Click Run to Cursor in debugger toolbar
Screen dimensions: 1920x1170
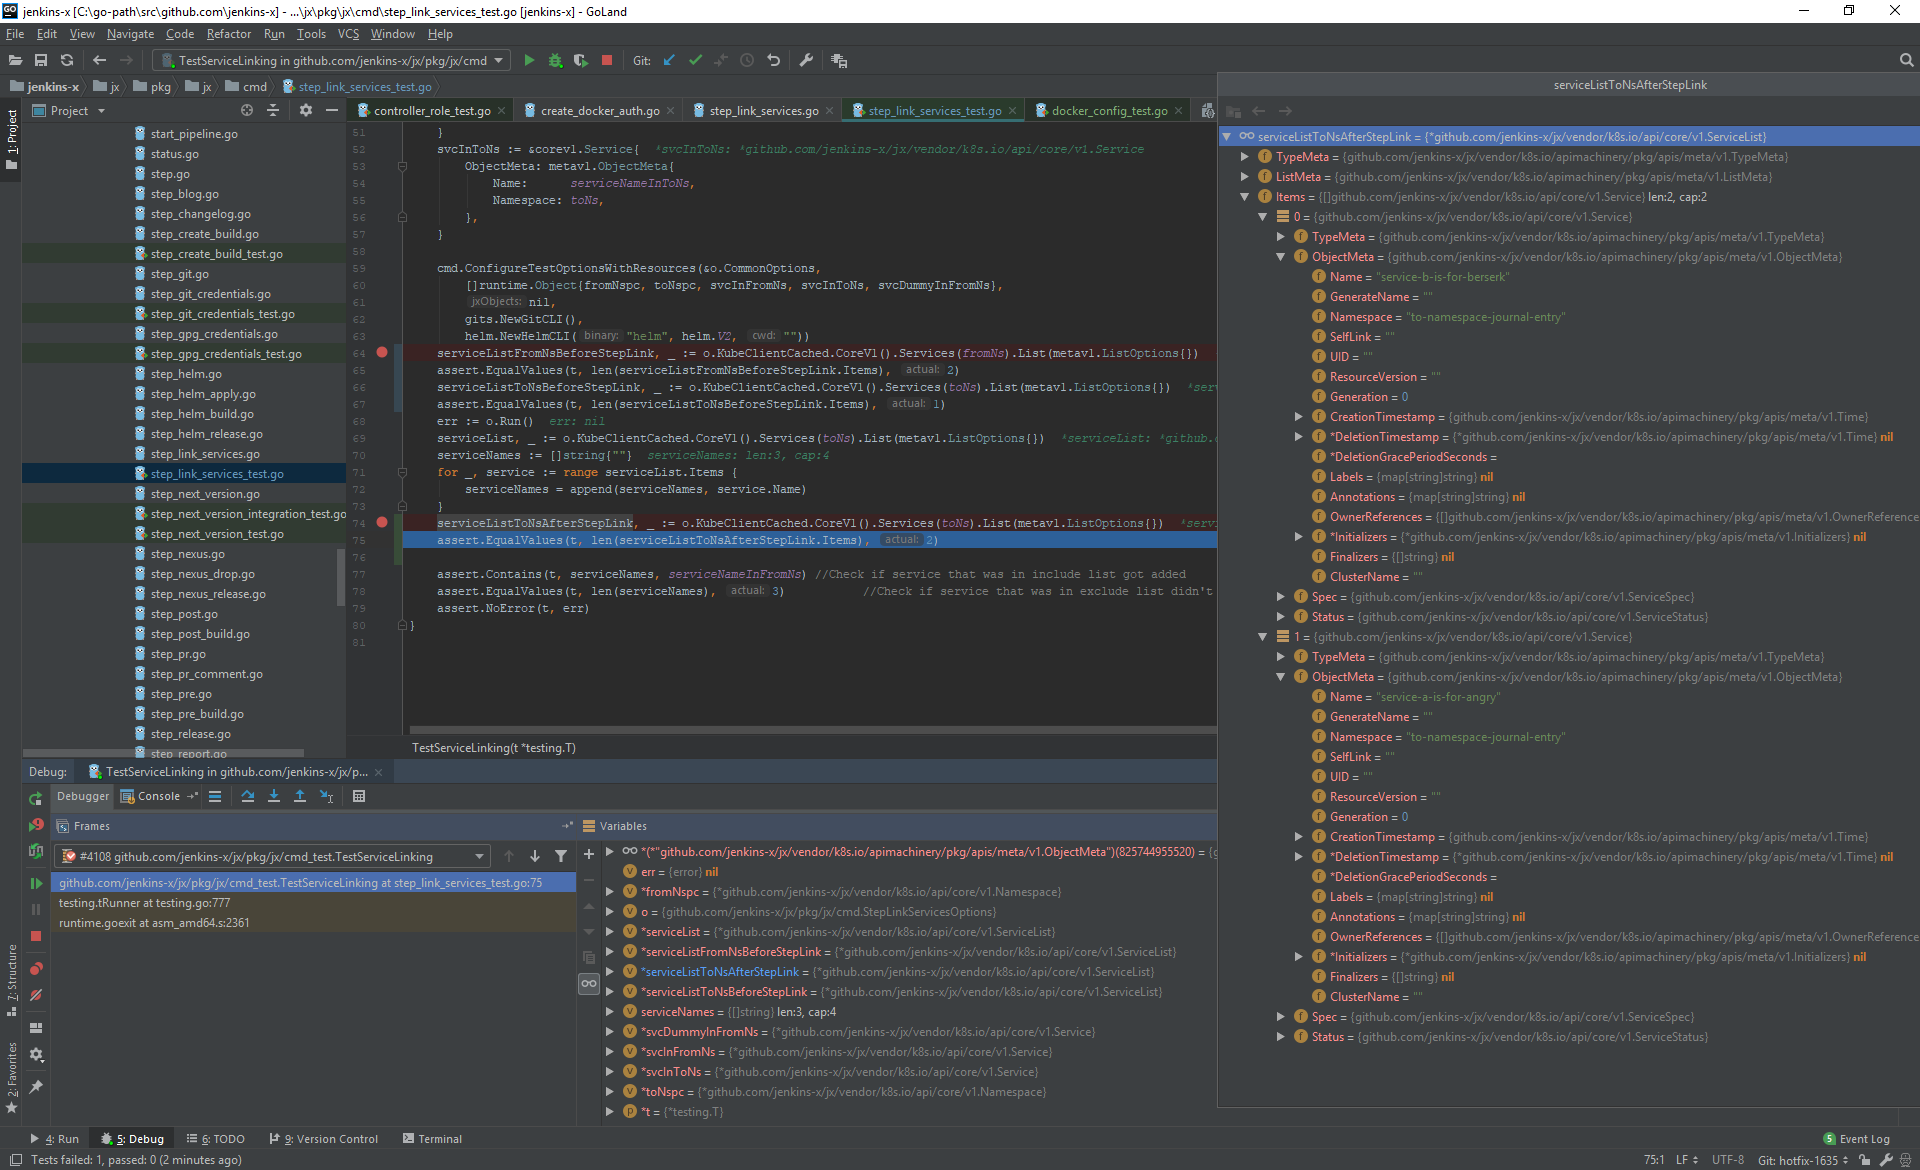(326, 796)
